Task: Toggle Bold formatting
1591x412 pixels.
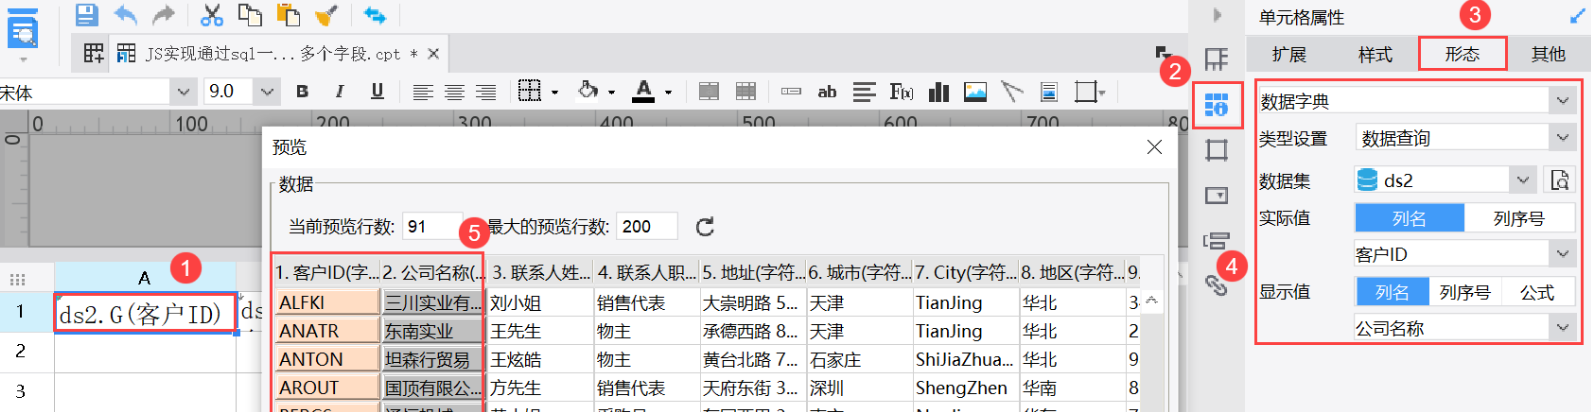Action: (302, 92)
